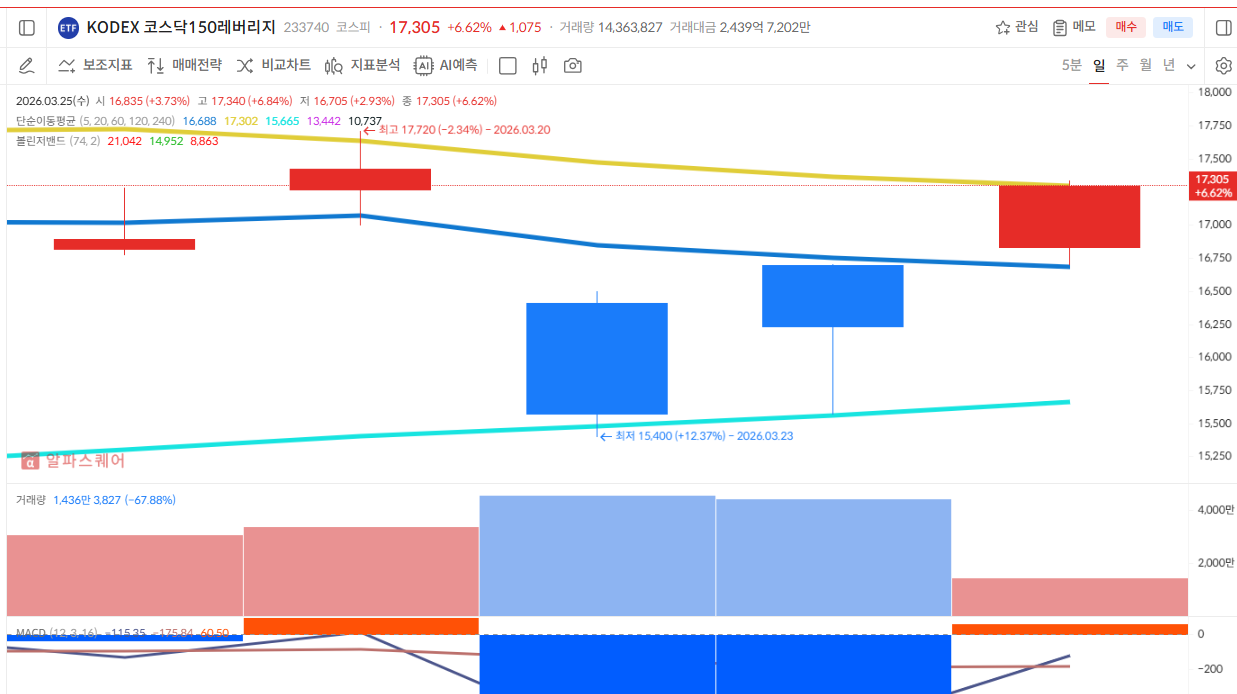Select 월 monthly chart interval
The image size is (1237, 694).
point(1144,65)
